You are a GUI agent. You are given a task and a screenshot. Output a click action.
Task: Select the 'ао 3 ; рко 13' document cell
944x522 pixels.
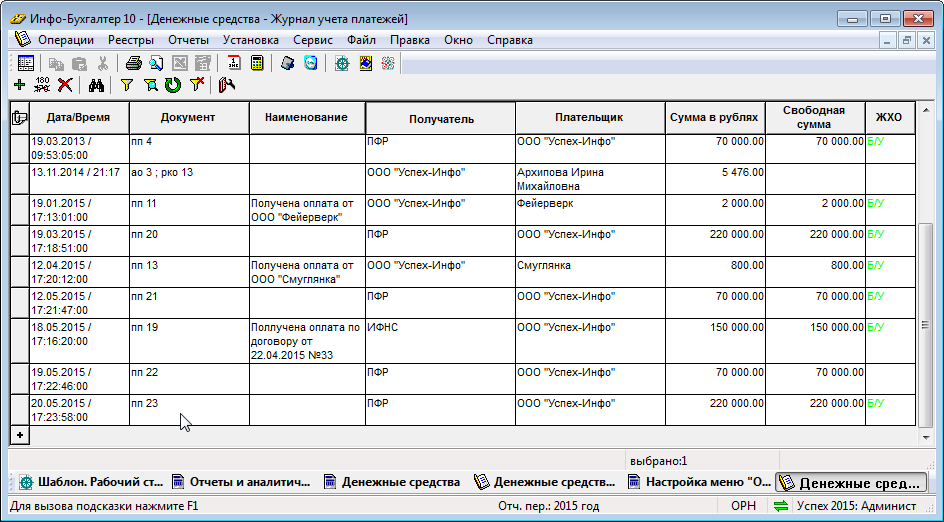(189, 179)
